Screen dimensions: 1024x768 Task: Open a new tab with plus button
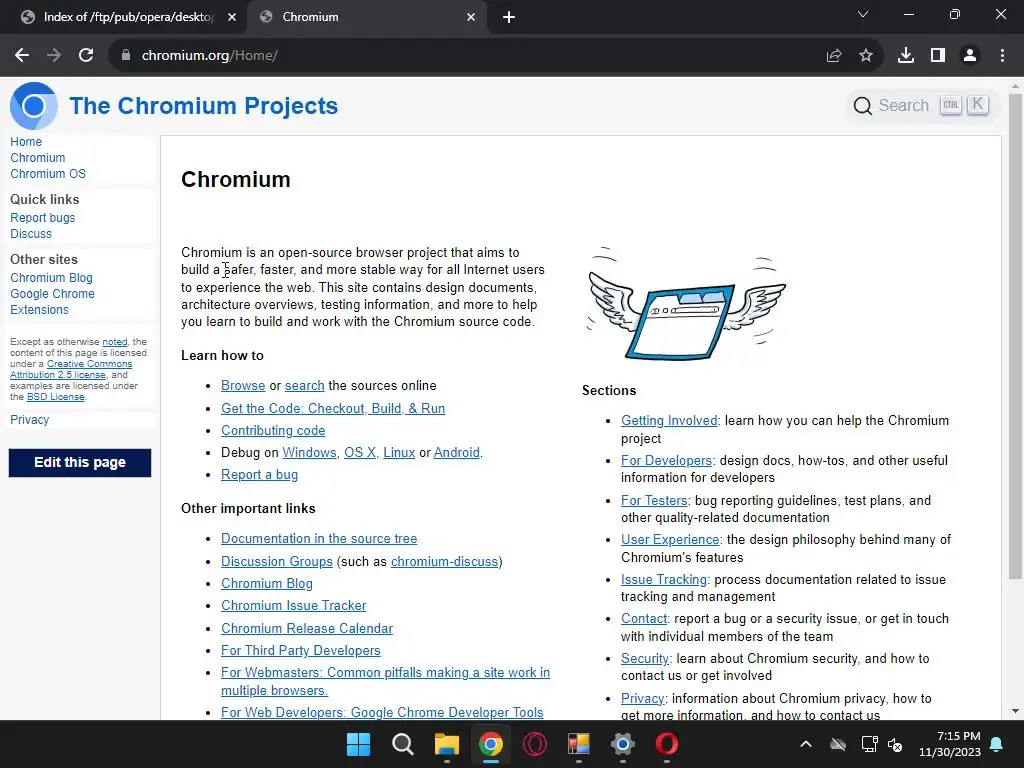tap(509, 18)
